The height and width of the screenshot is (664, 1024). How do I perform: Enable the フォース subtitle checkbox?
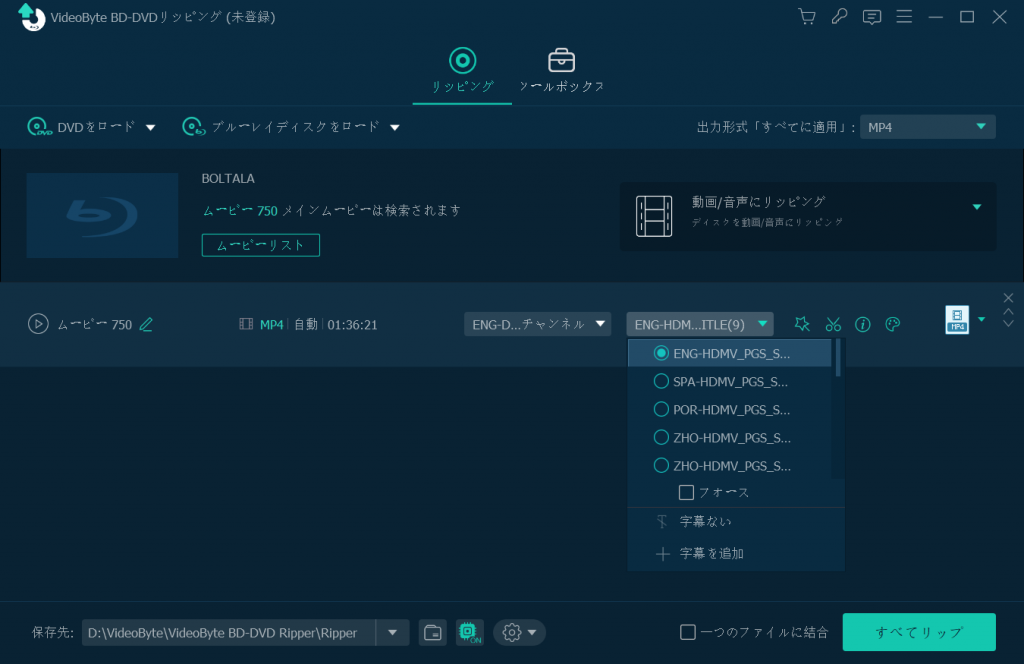(688, 492)
